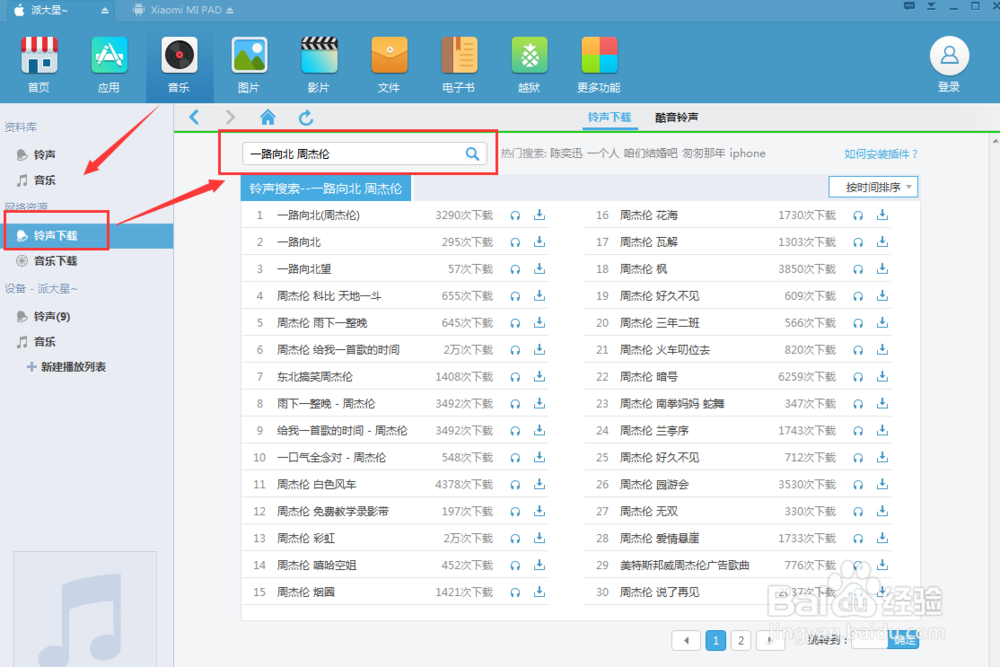Click the vertical scrollbar up arrow
This screenshot has width=1000, height=667.
point(996,141)
